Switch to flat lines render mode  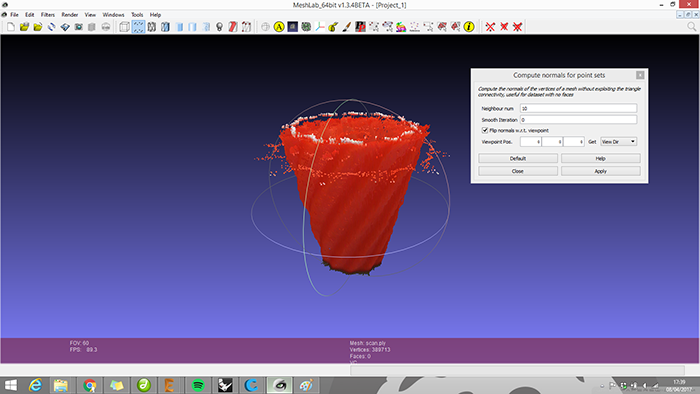point(179,27)
